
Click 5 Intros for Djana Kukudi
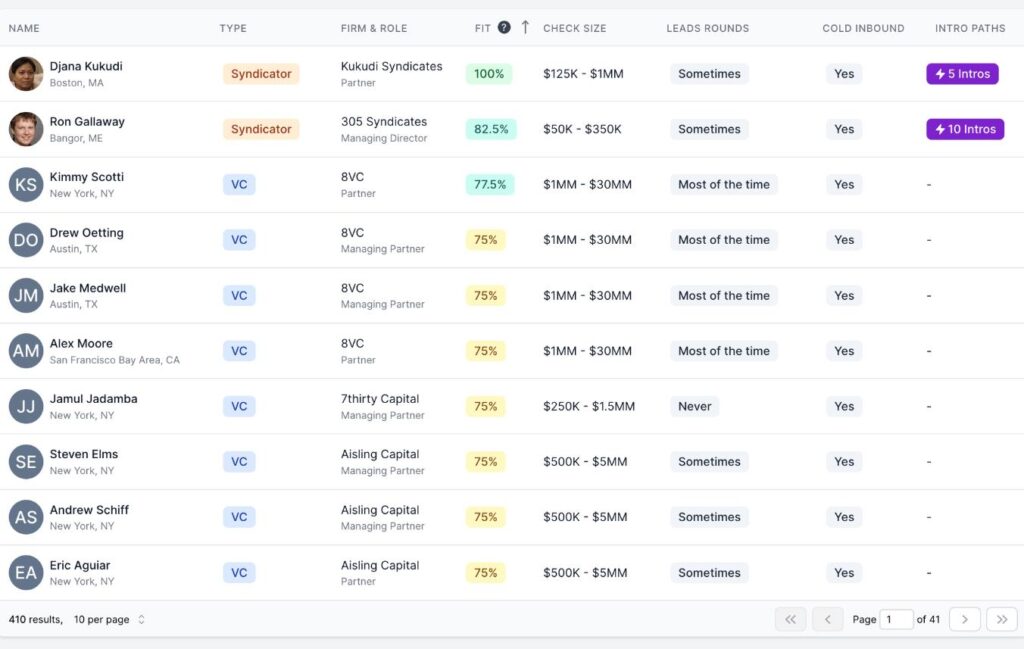[x=962, y=74]
